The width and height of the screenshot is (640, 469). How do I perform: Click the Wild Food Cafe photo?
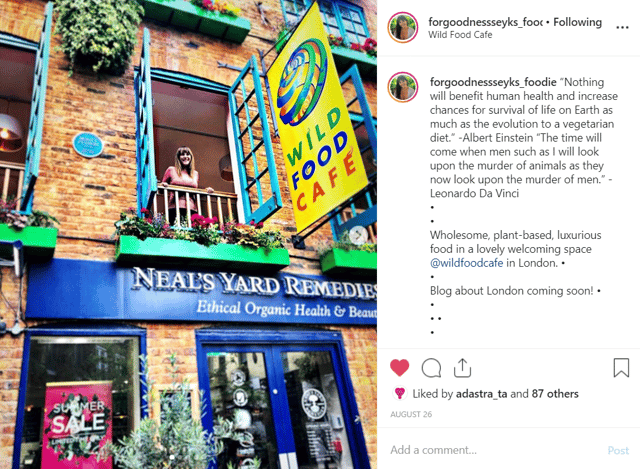tap(188, 234)
